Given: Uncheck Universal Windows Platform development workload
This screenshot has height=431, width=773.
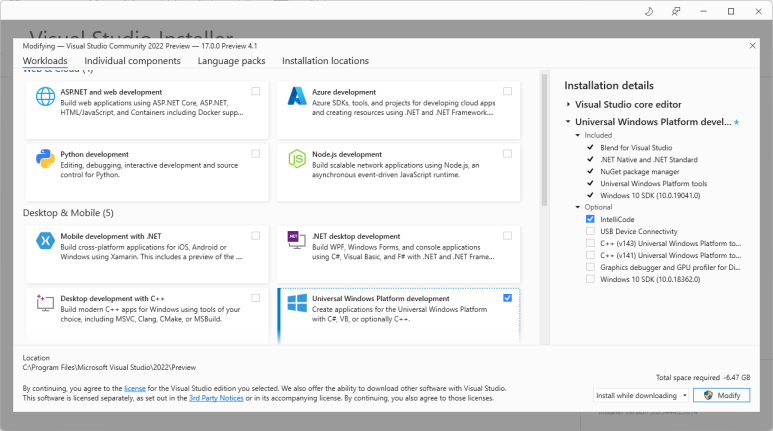Looking at the screenshot, I should tap(507, 298).
